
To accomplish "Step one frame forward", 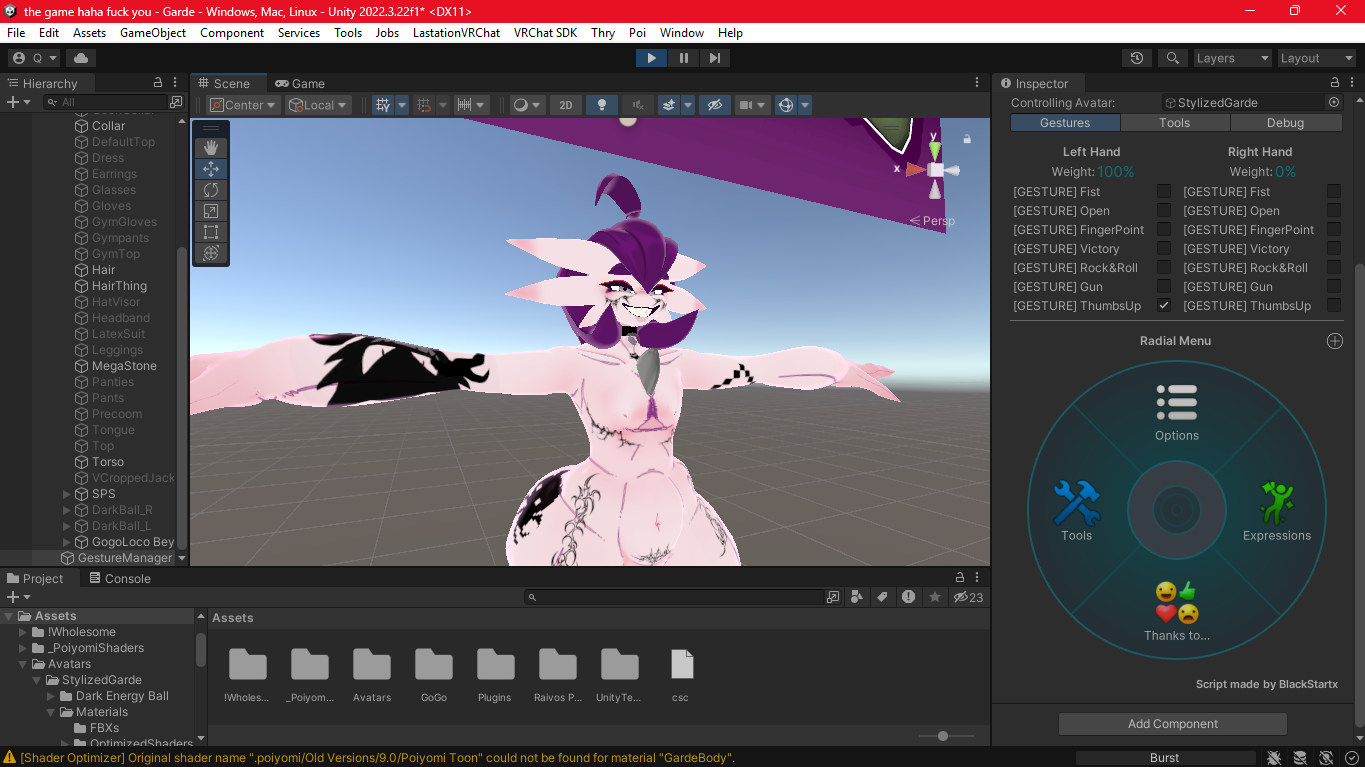I will click(x=714, y=58).
